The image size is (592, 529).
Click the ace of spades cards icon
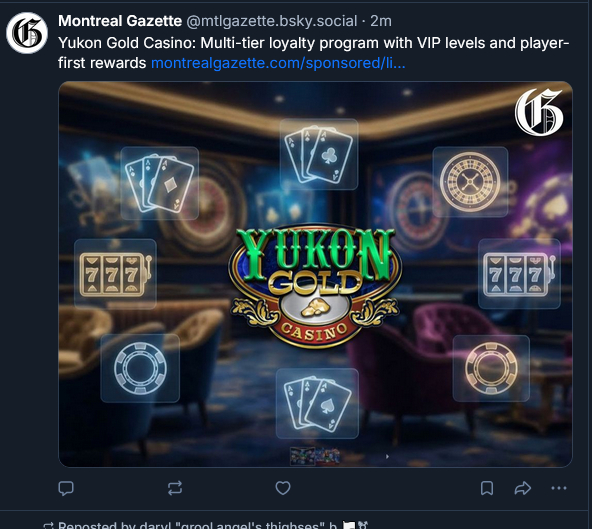[317, 403]
